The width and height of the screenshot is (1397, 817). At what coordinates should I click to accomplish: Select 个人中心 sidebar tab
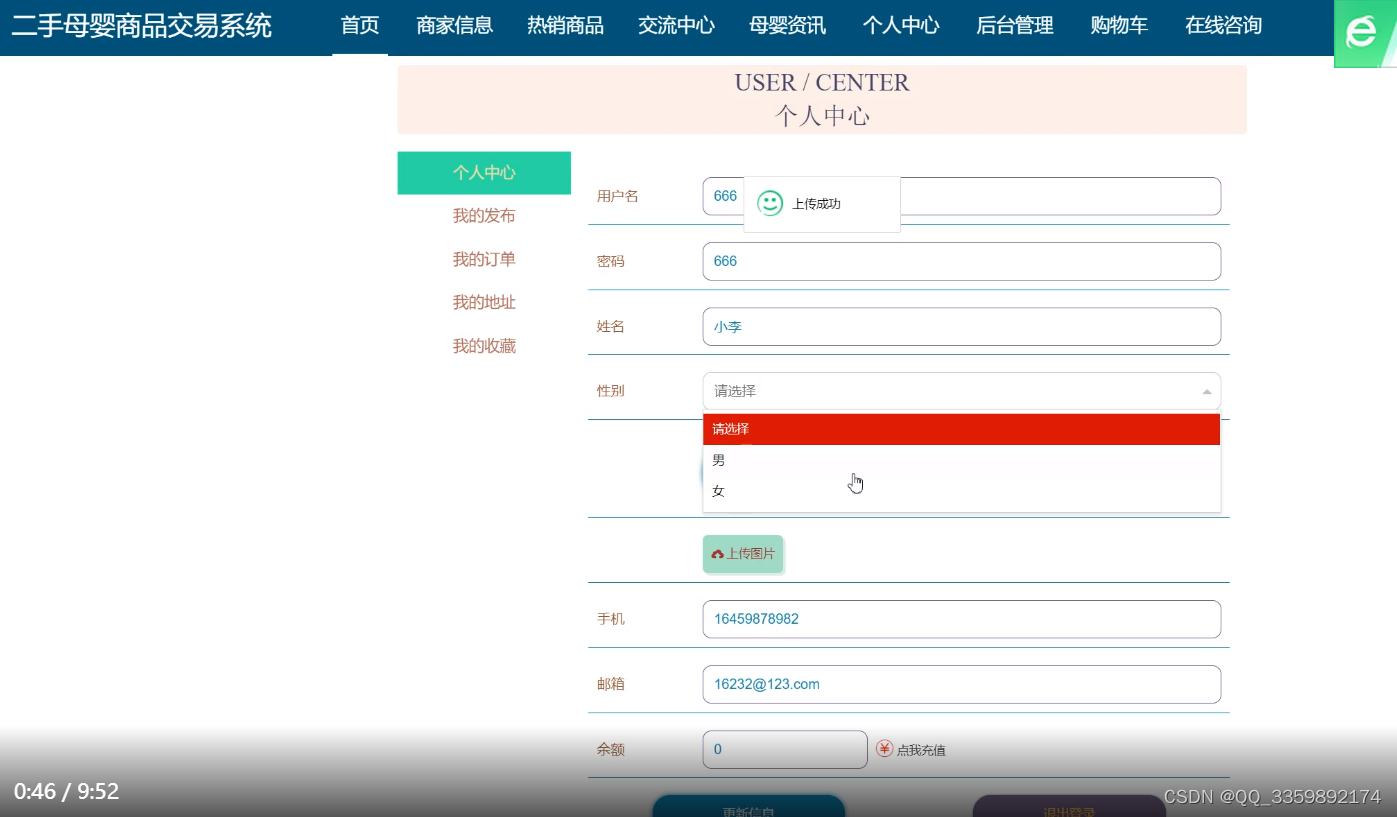click(484, 173)
